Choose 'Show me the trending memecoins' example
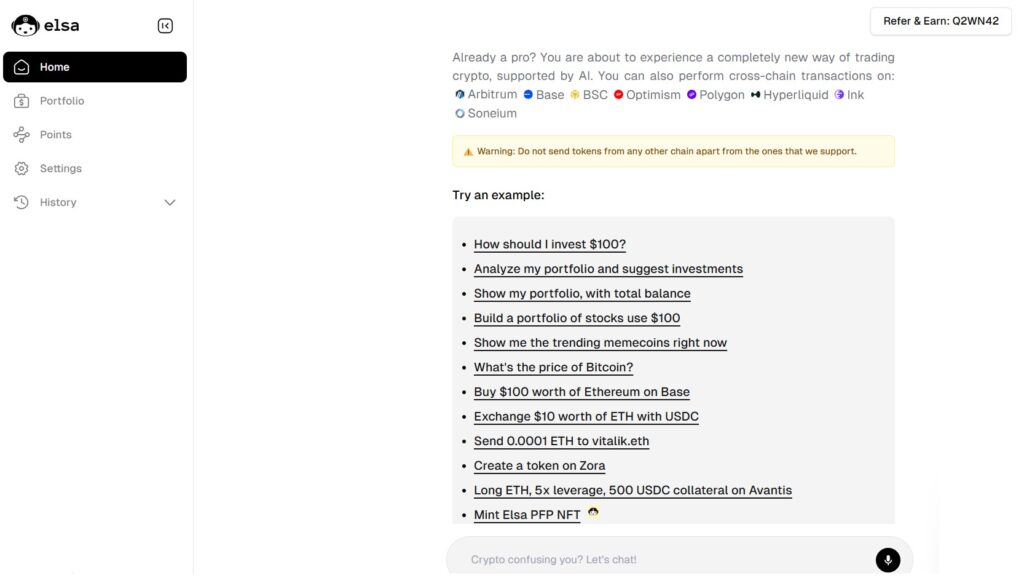Viewport: 1024px width, 586px height. (600, 343)
